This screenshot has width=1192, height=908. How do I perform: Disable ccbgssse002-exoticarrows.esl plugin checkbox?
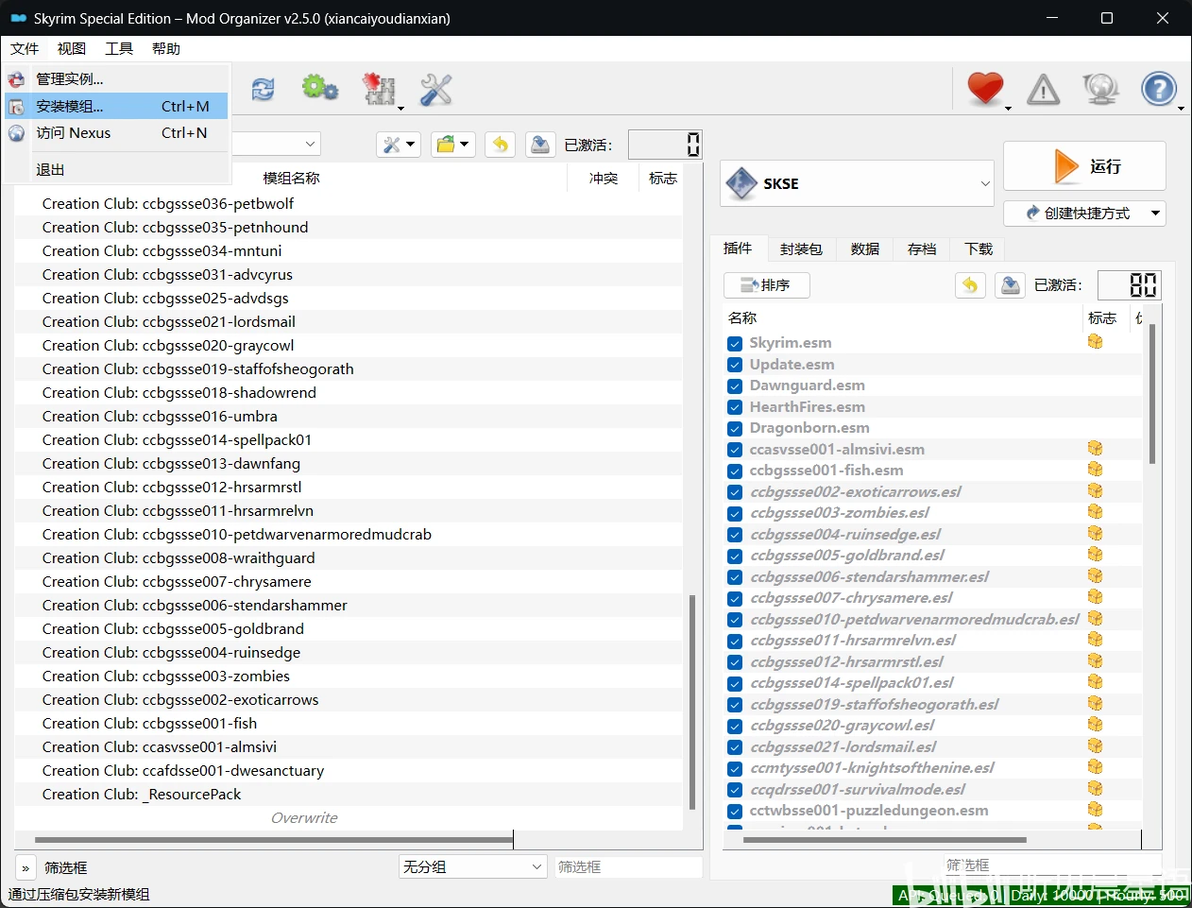click(x=734, y=493)
